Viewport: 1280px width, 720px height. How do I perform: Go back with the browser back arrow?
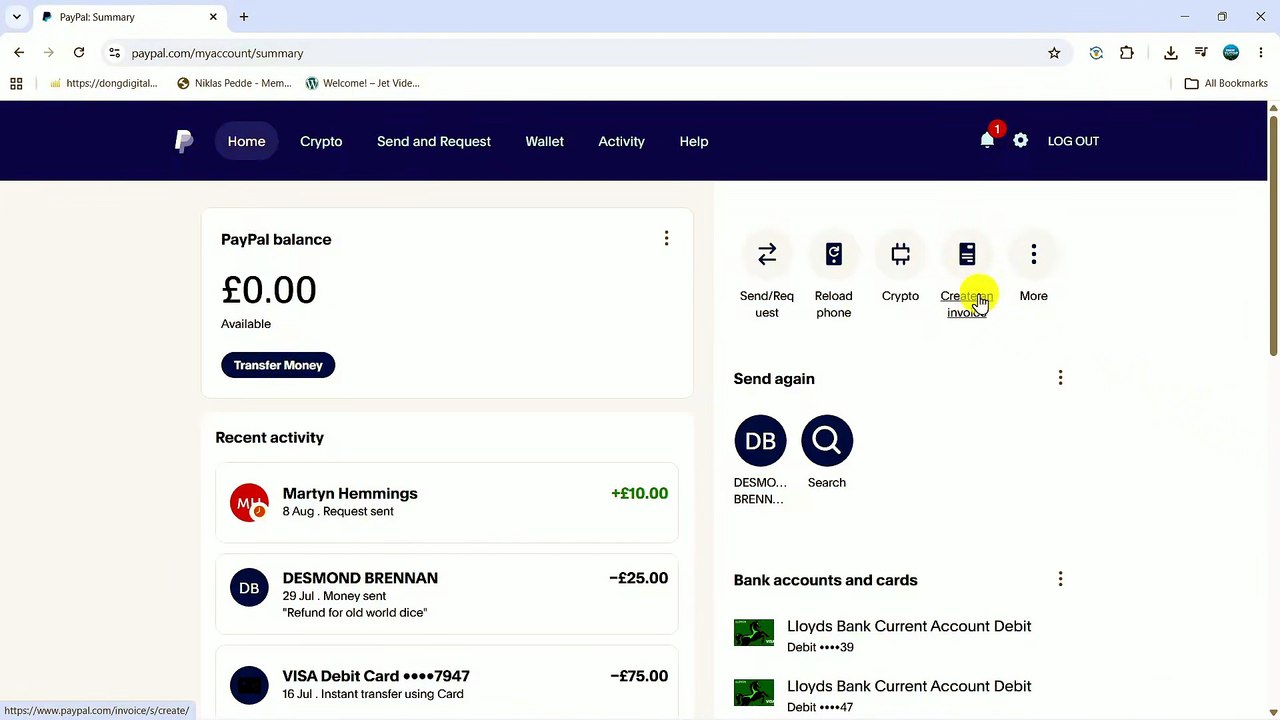[x=19, y=53]
